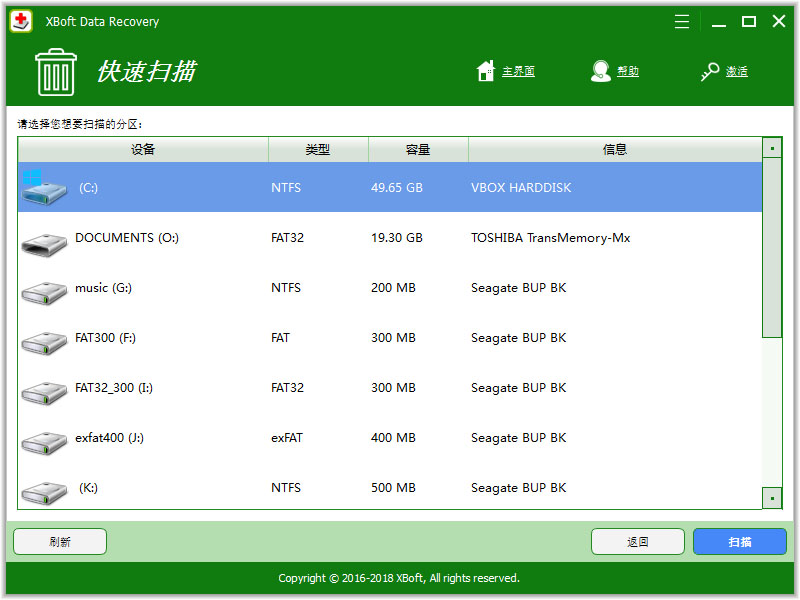Open the 激活 activation link
The width and height of the screenshot is (800, 600).
[737, 71]
